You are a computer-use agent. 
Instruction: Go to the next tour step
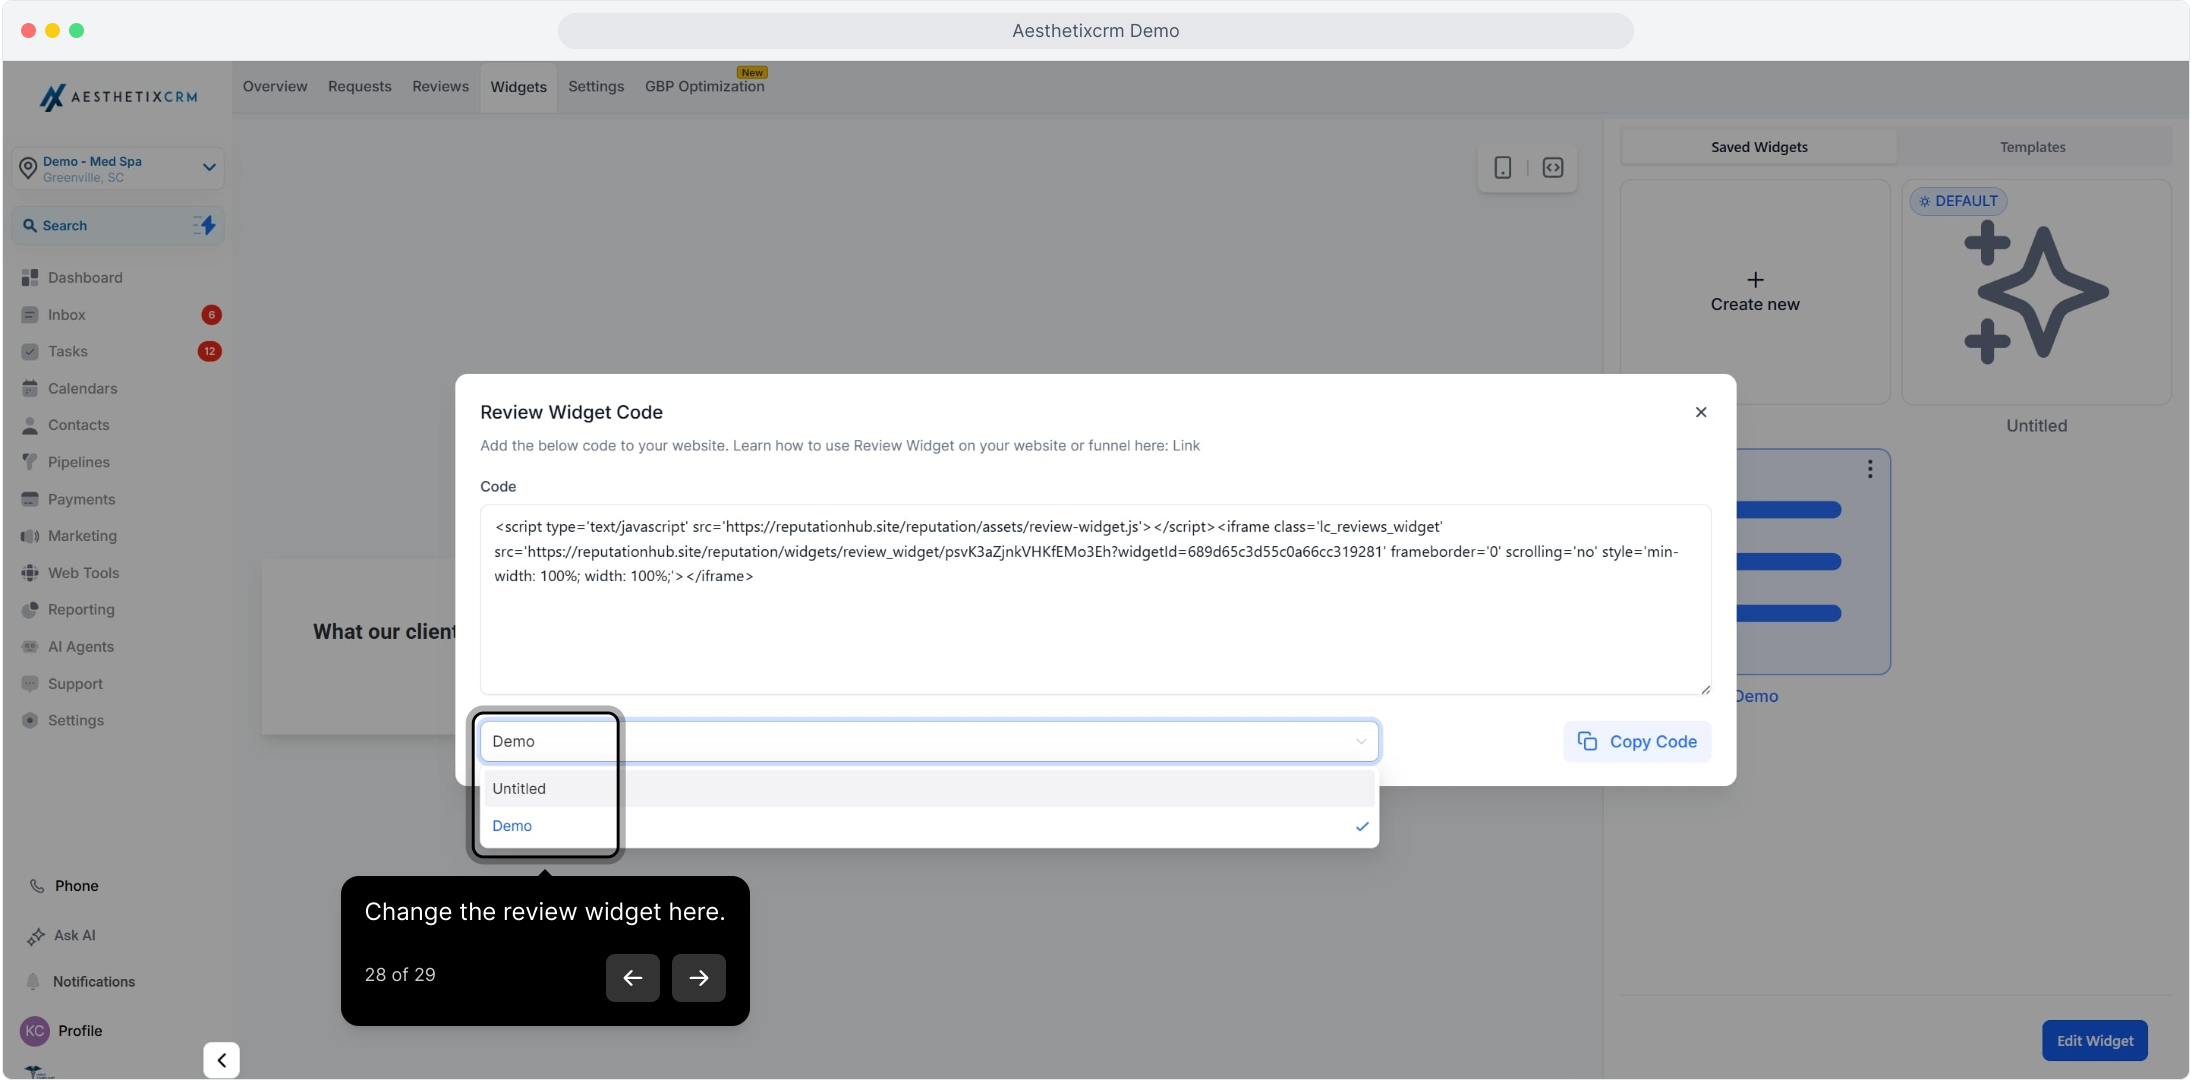pyautogui.click(x=699, y=978)
